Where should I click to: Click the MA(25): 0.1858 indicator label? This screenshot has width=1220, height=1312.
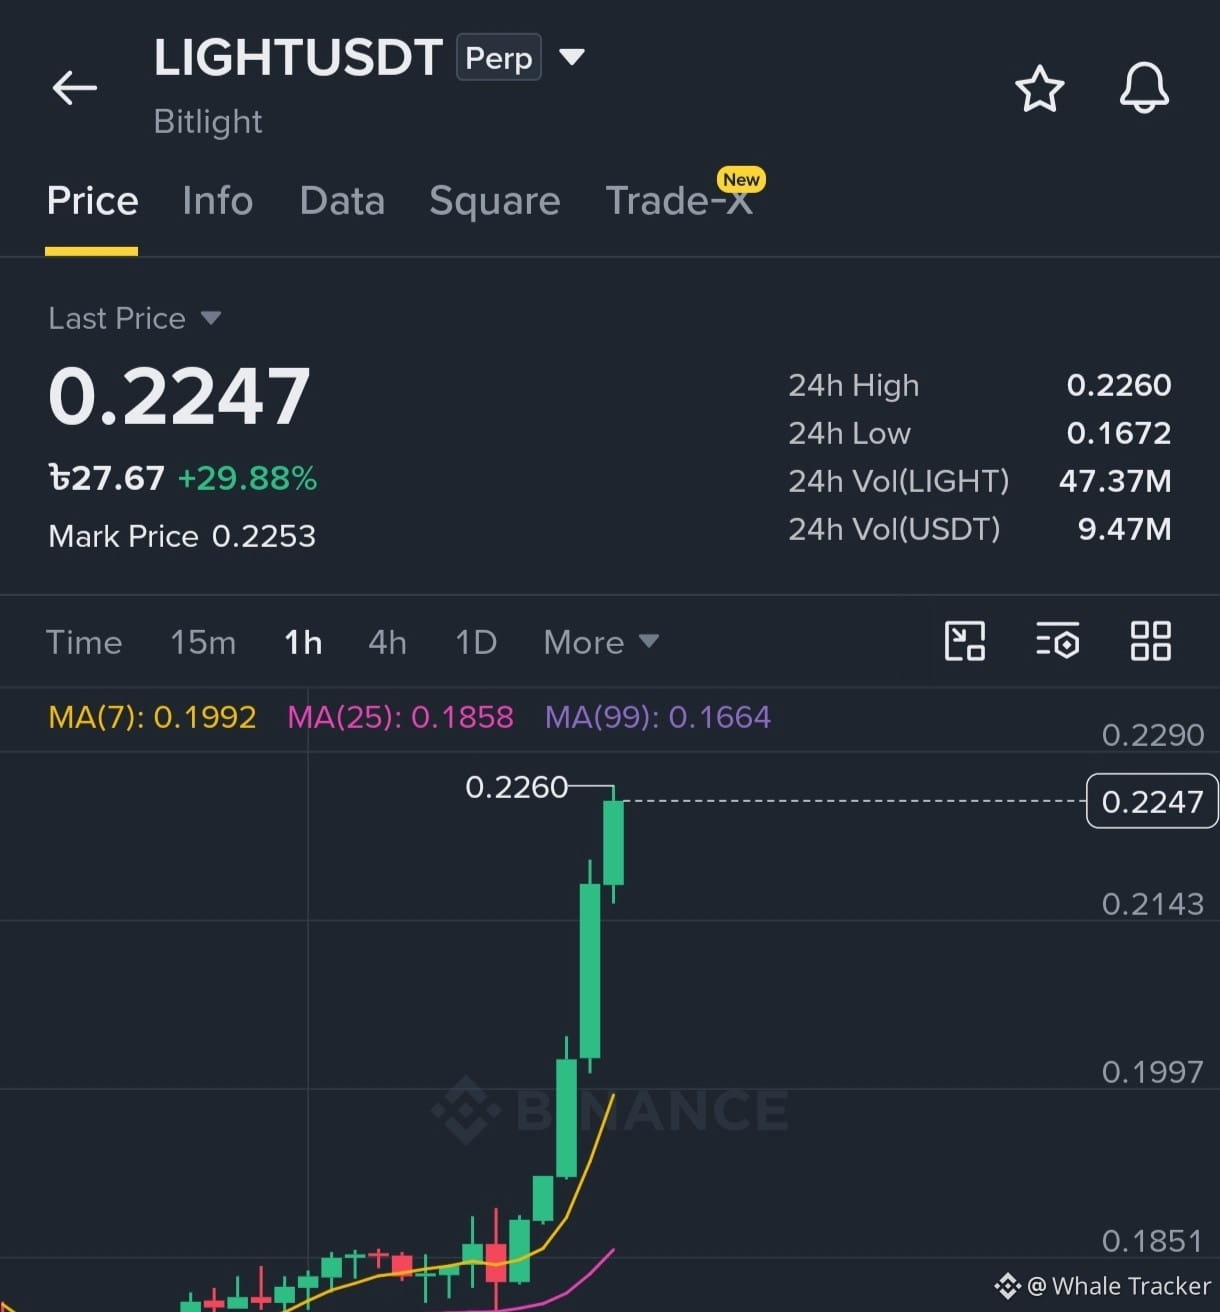click(x=400, y=717)
